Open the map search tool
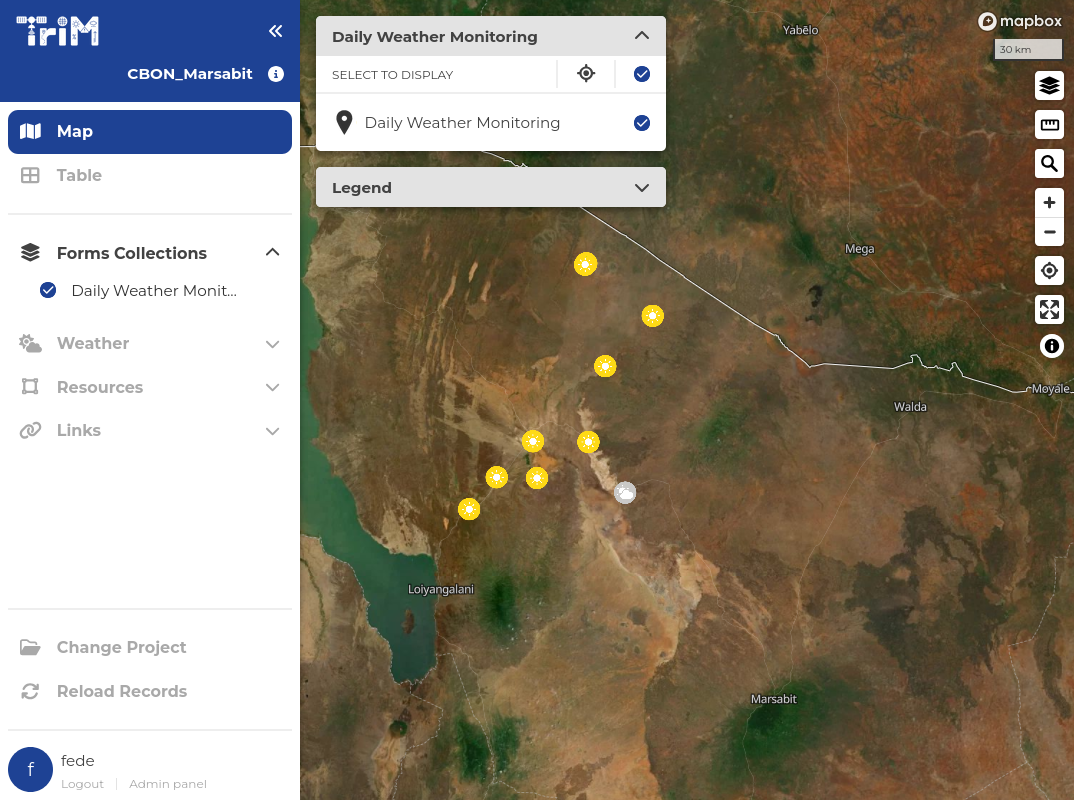The width and height of the screenshot is (1074, 800). pyautogui.click(x=1049, y=164)
